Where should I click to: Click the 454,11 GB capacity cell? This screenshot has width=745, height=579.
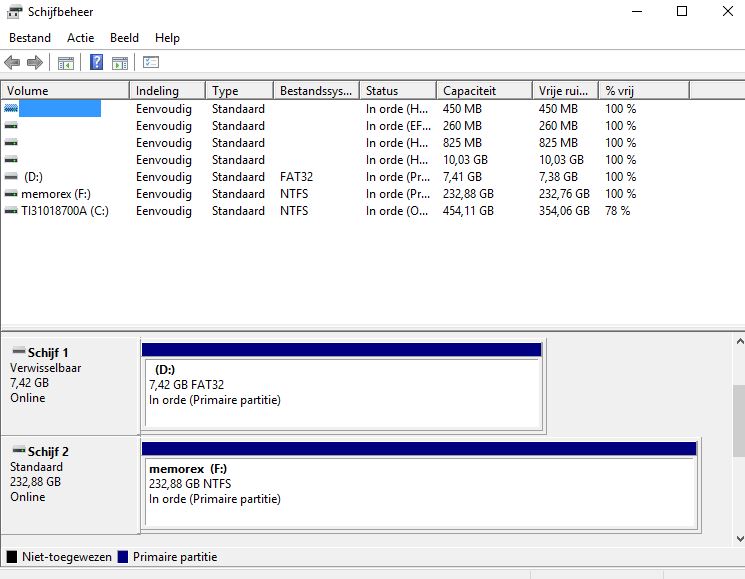pyautogui.click(x=468, y=211)
